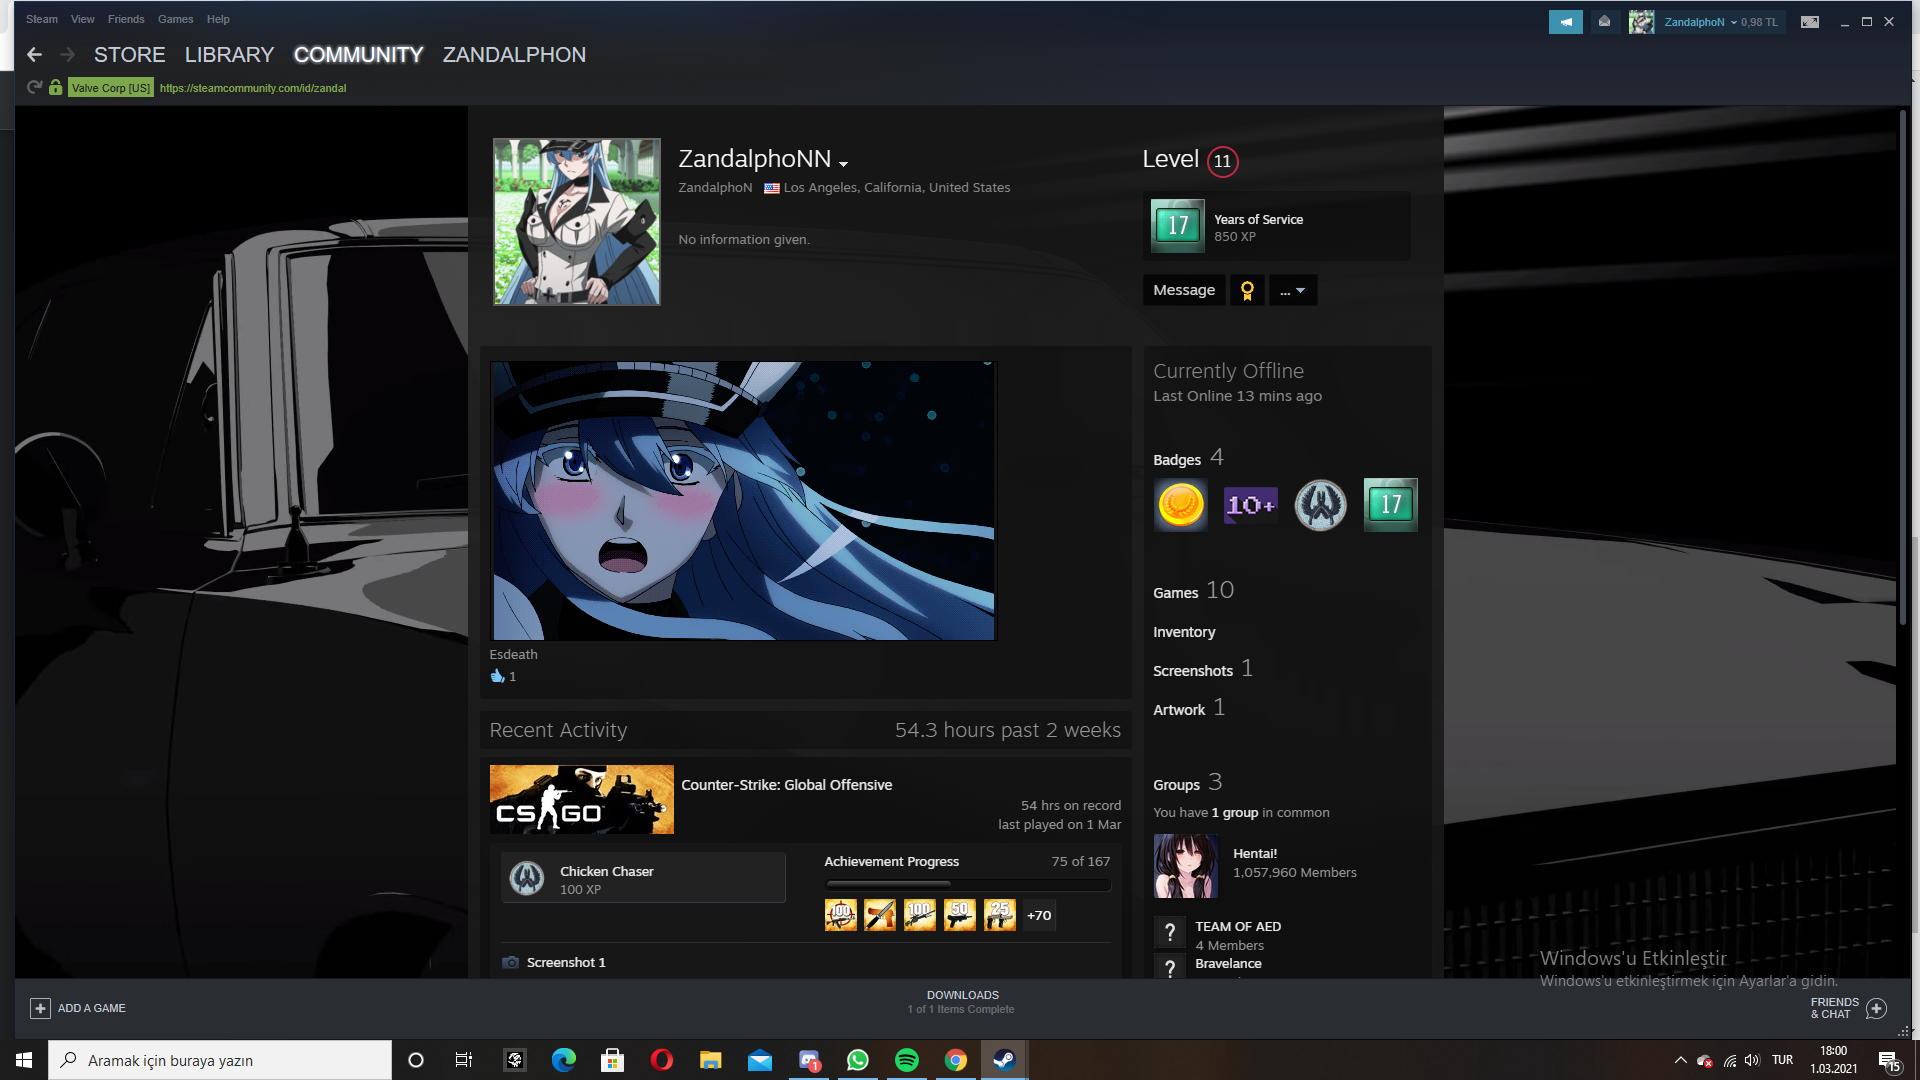Click the Friends & Chat plus icon
This screenshot has height=1080, width=1920.
click(x=1877, y=1008)
